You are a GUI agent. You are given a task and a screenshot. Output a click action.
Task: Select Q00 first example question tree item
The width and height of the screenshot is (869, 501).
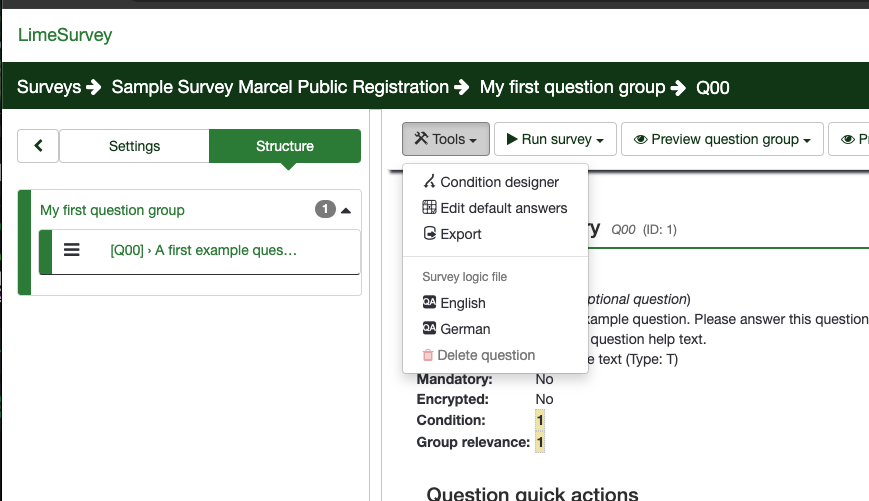tap(203, 250)
